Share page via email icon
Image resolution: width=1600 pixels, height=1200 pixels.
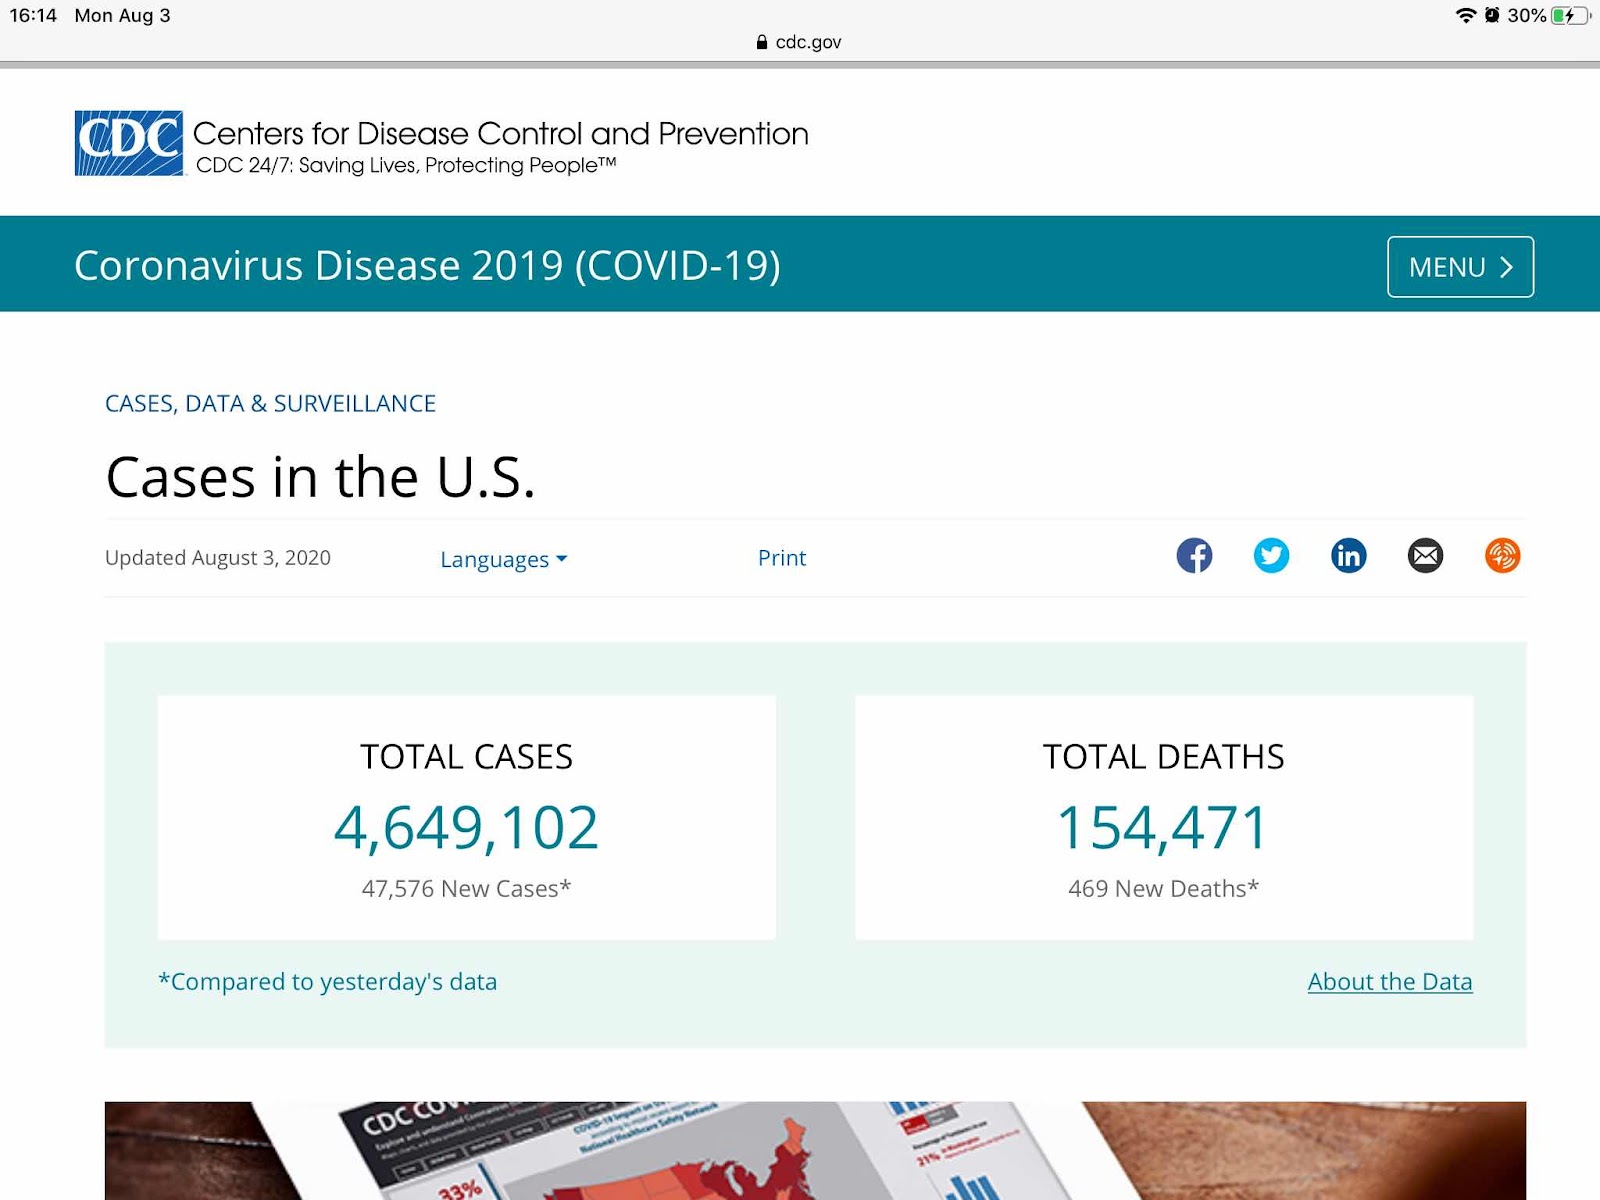click(x=1425, y=556)
